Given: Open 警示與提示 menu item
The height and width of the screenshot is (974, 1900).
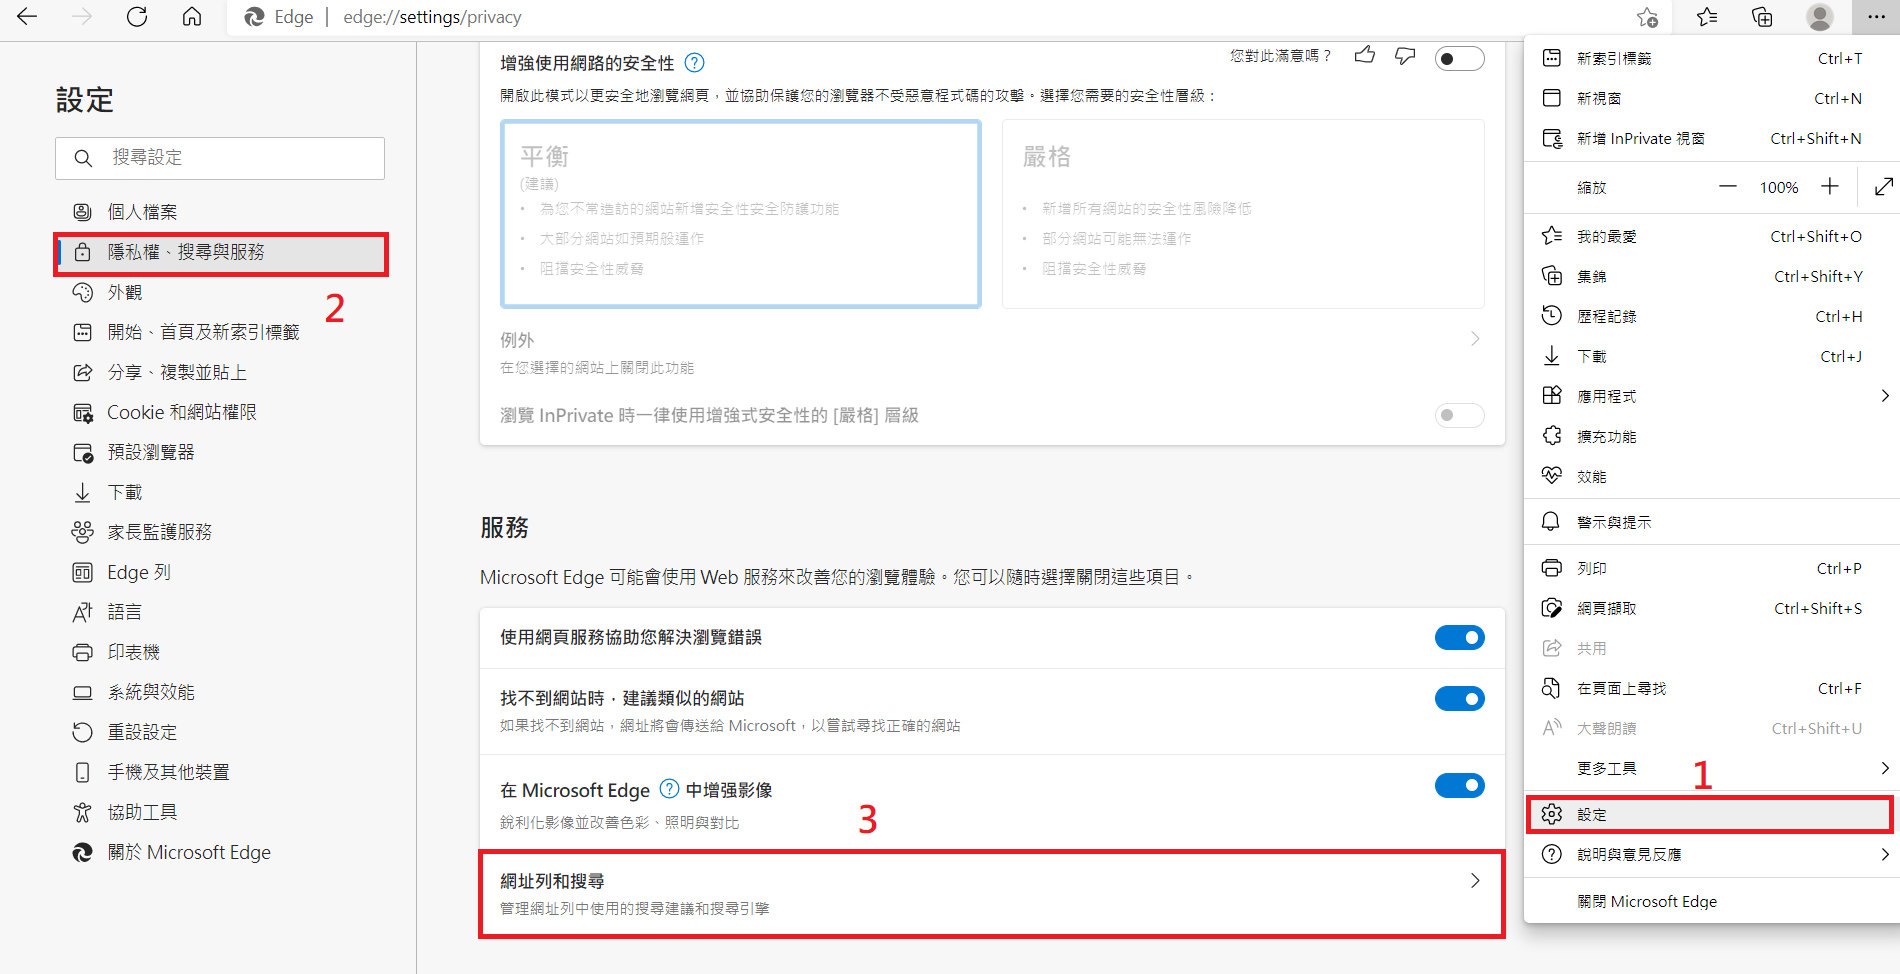Looking at the screenshot, I should pyautogui.click(x=1711, y=522).
